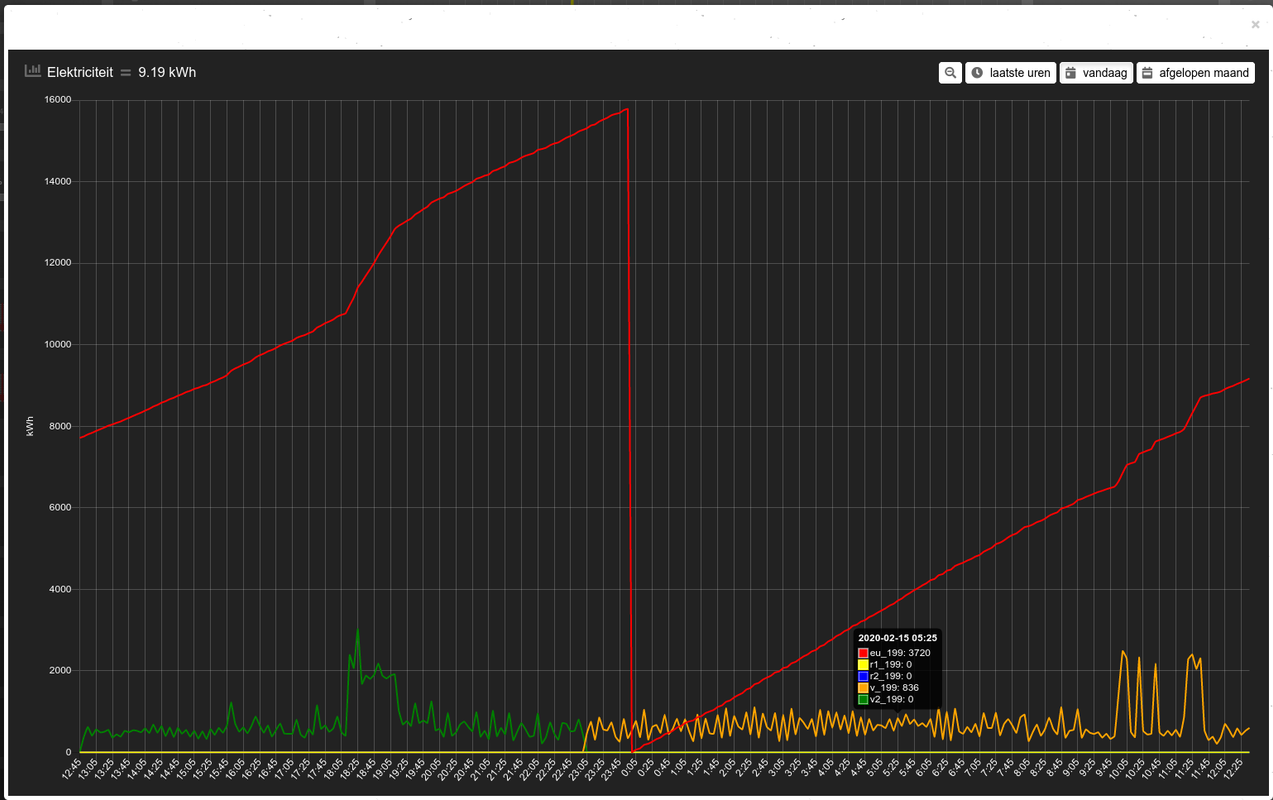This screenshot has height=800, width=1273.
Task: Click the '8000' y-axis label
Action: pyautogui.click(x=60, y=427)
